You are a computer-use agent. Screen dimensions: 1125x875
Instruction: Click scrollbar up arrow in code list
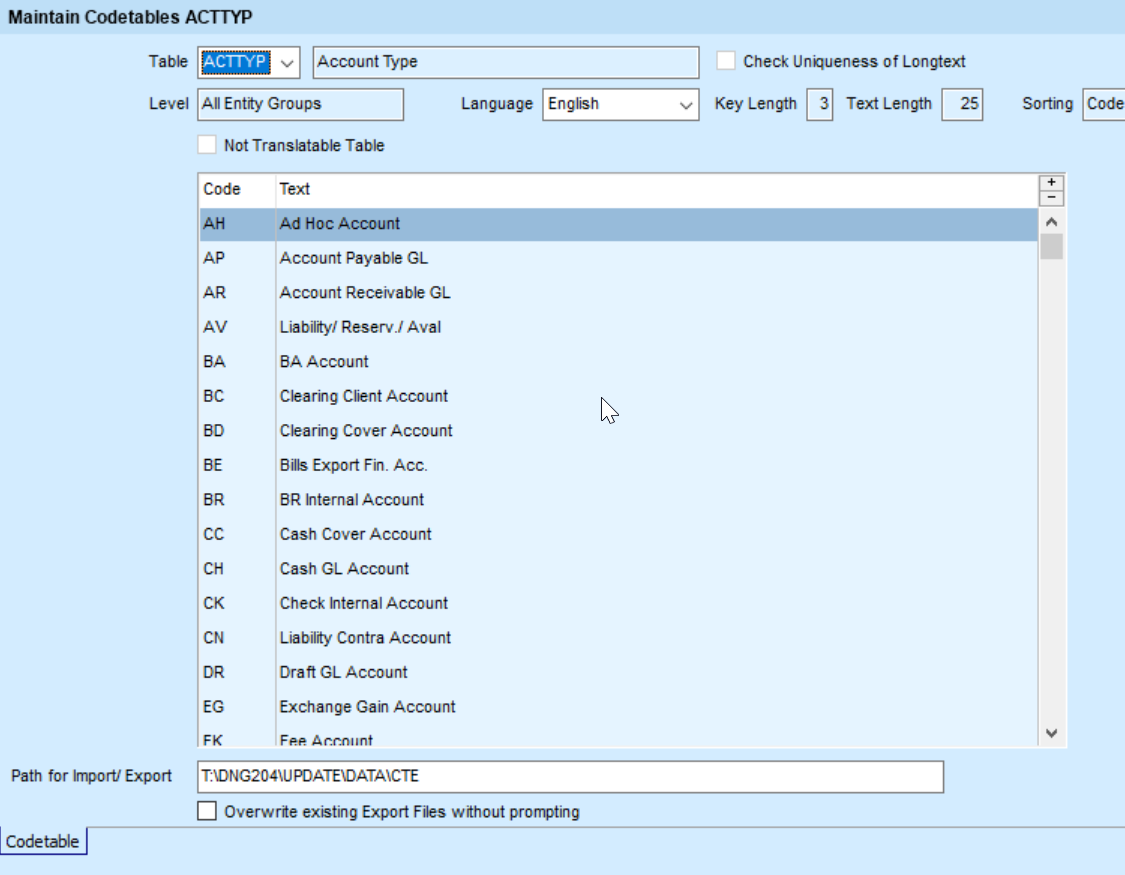tap(1051, 223)
